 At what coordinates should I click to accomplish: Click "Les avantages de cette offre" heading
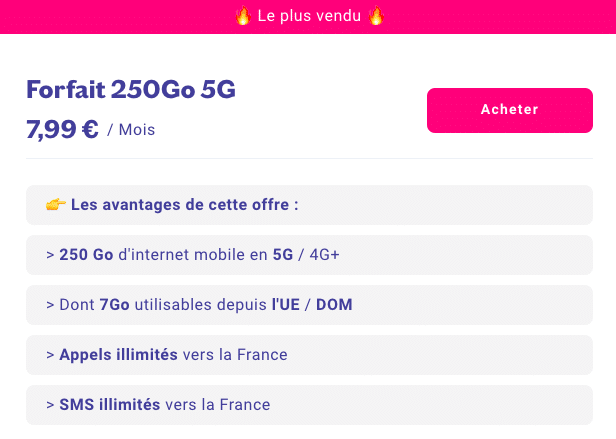point(186,205)
